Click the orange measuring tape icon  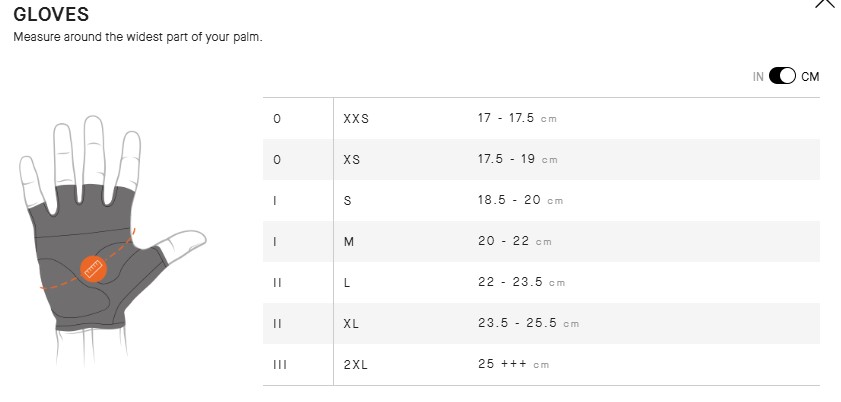[94, 268]
